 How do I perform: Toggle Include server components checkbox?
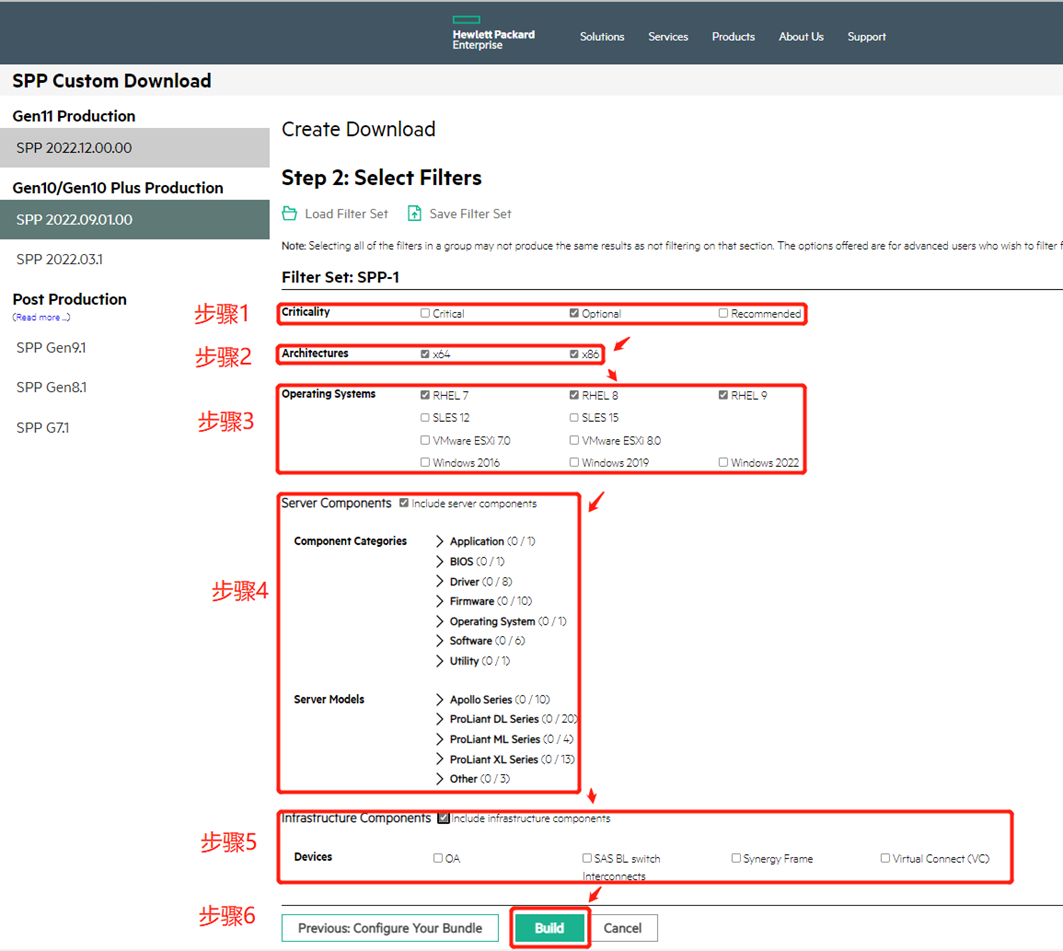click(x=404, y=503)
